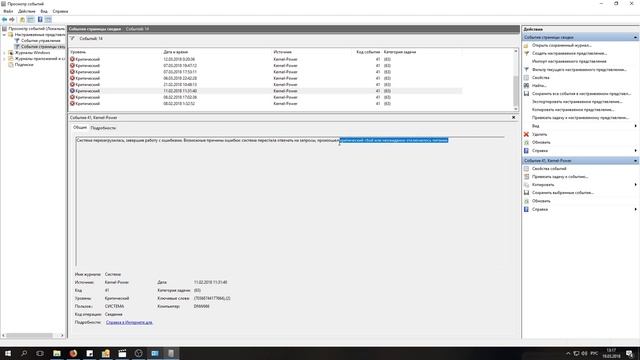This screenshot has height=360, width=640.
Task: Click lower 'Обновить' under the event section
Action: (x=541, y=201)
